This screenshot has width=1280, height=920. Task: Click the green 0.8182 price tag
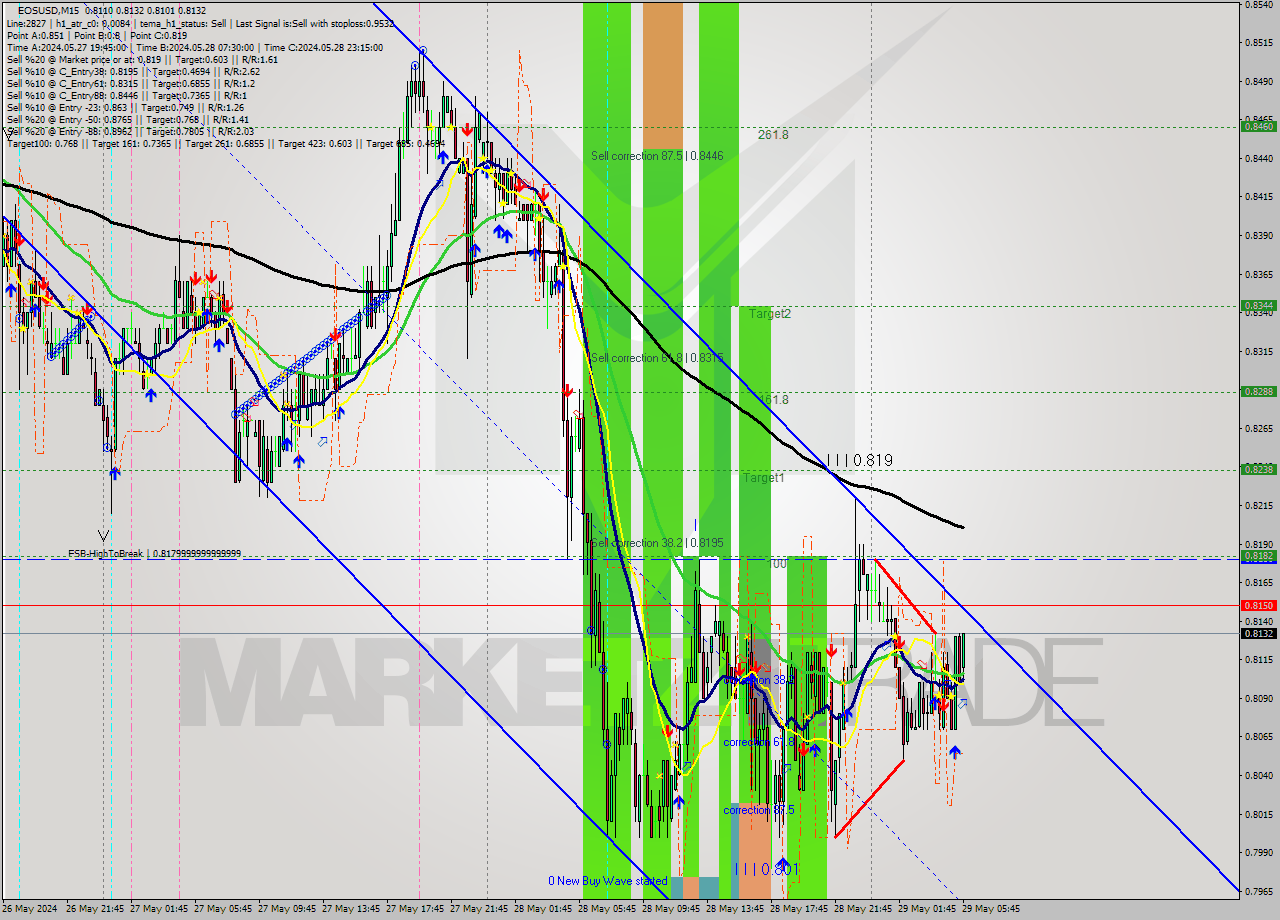pyautogui.click(x=1258, y=556)
